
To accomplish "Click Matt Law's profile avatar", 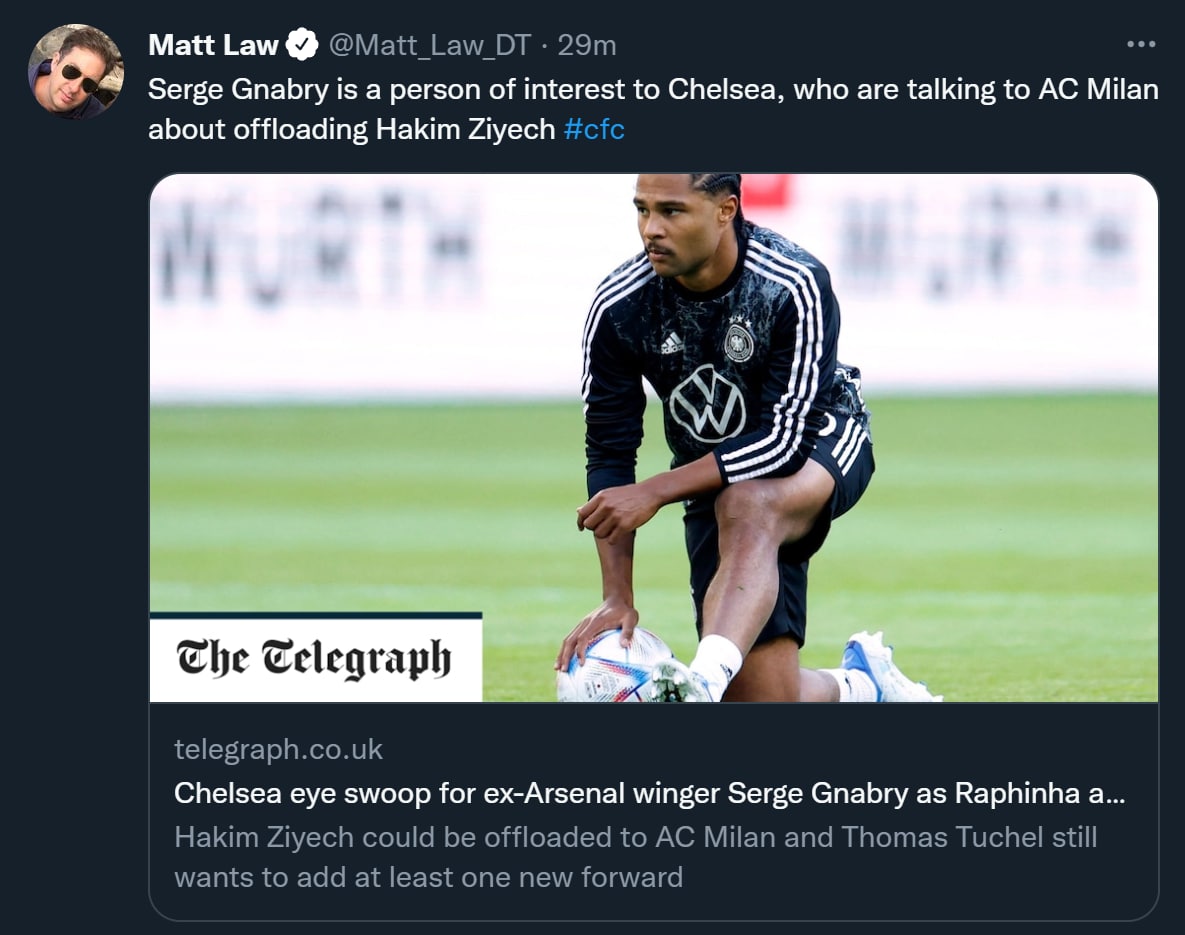I will tap(76, 71).
